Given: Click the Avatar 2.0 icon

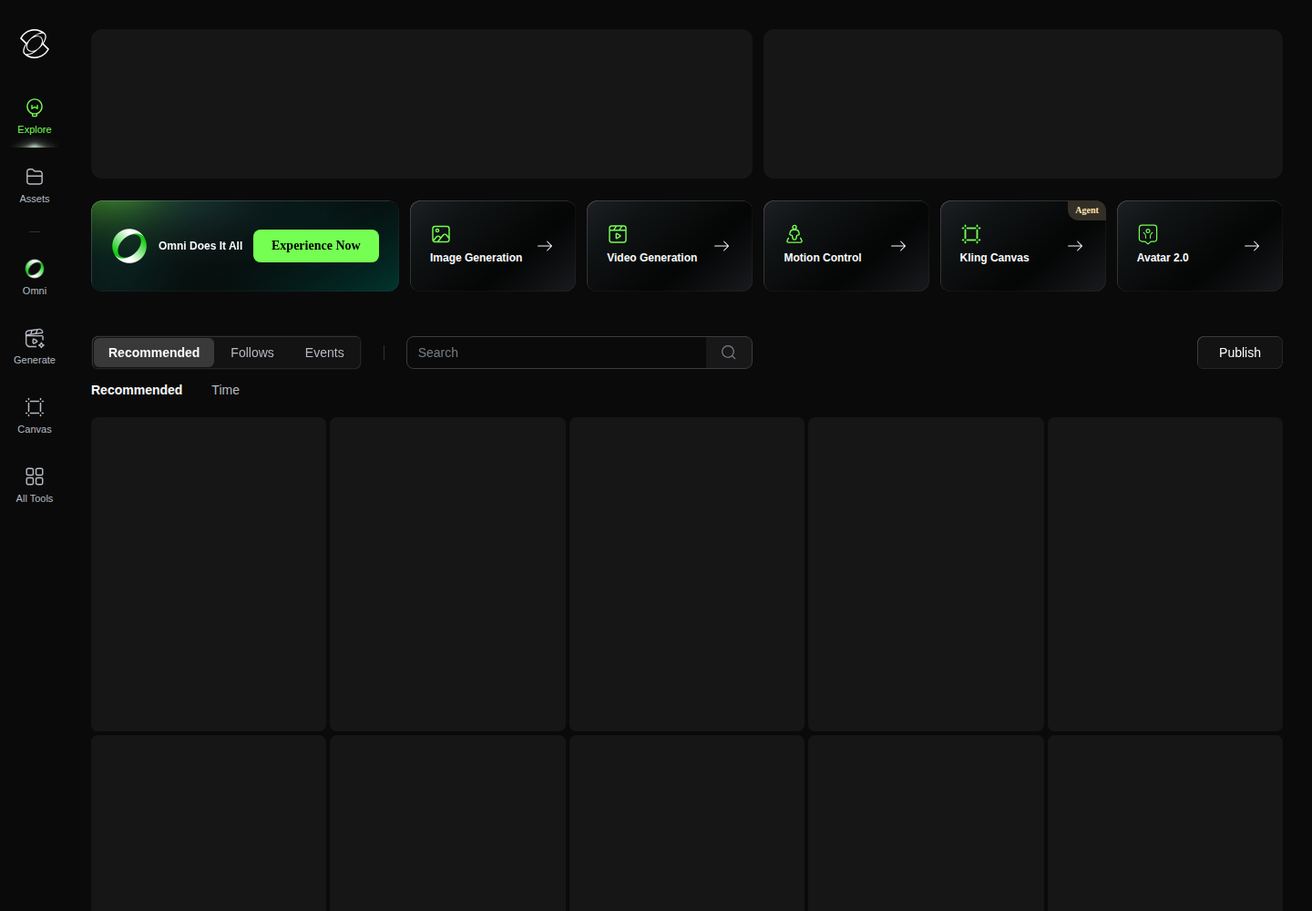Looking at the screenshot, I should tap(1148, 234).
